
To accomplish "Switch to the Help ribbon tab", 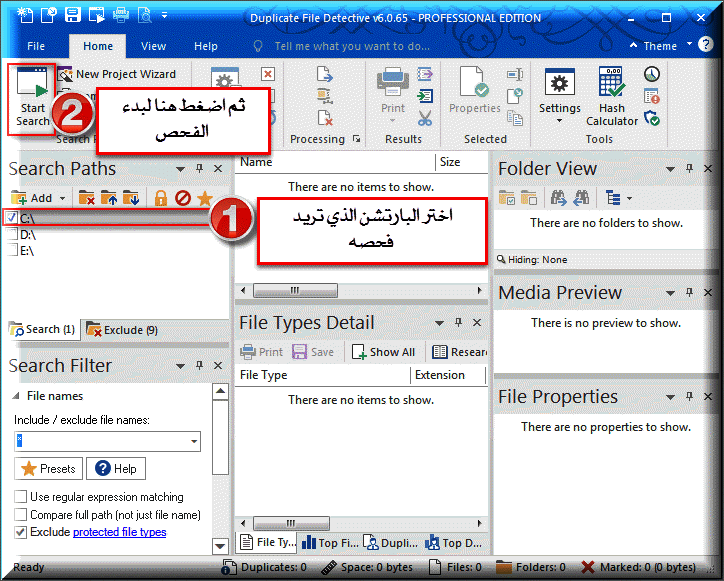I will [x=205, y=46].
